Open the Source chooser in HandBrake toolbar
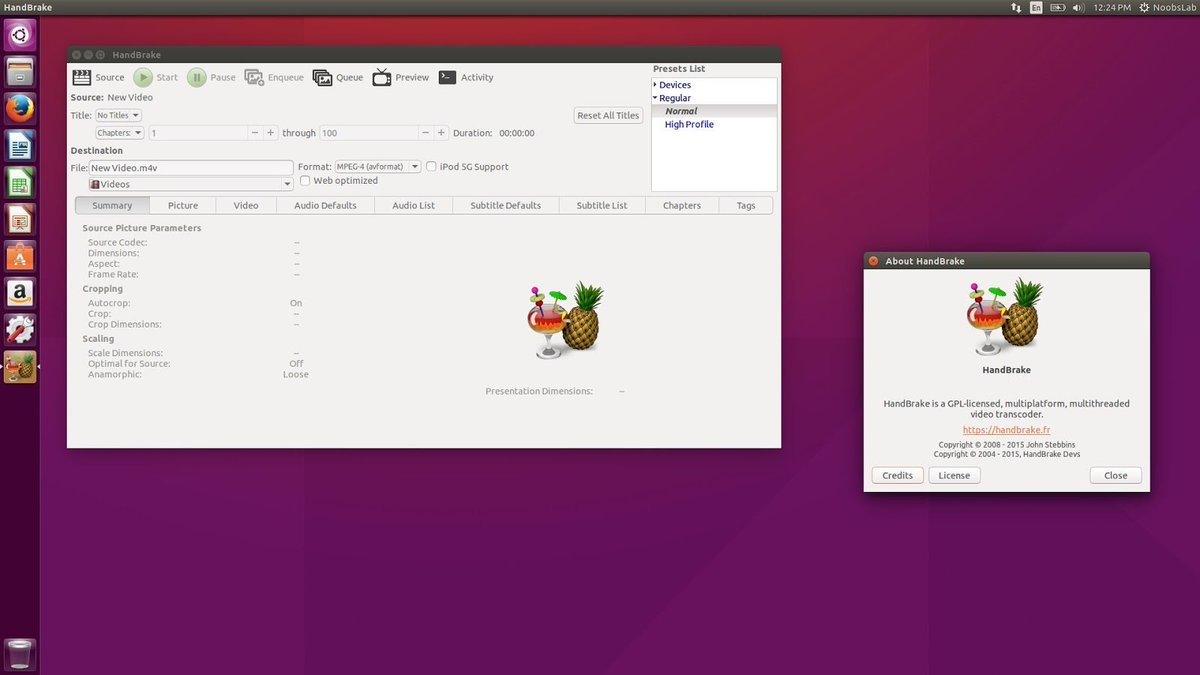1200x675 pixels. 98,77
